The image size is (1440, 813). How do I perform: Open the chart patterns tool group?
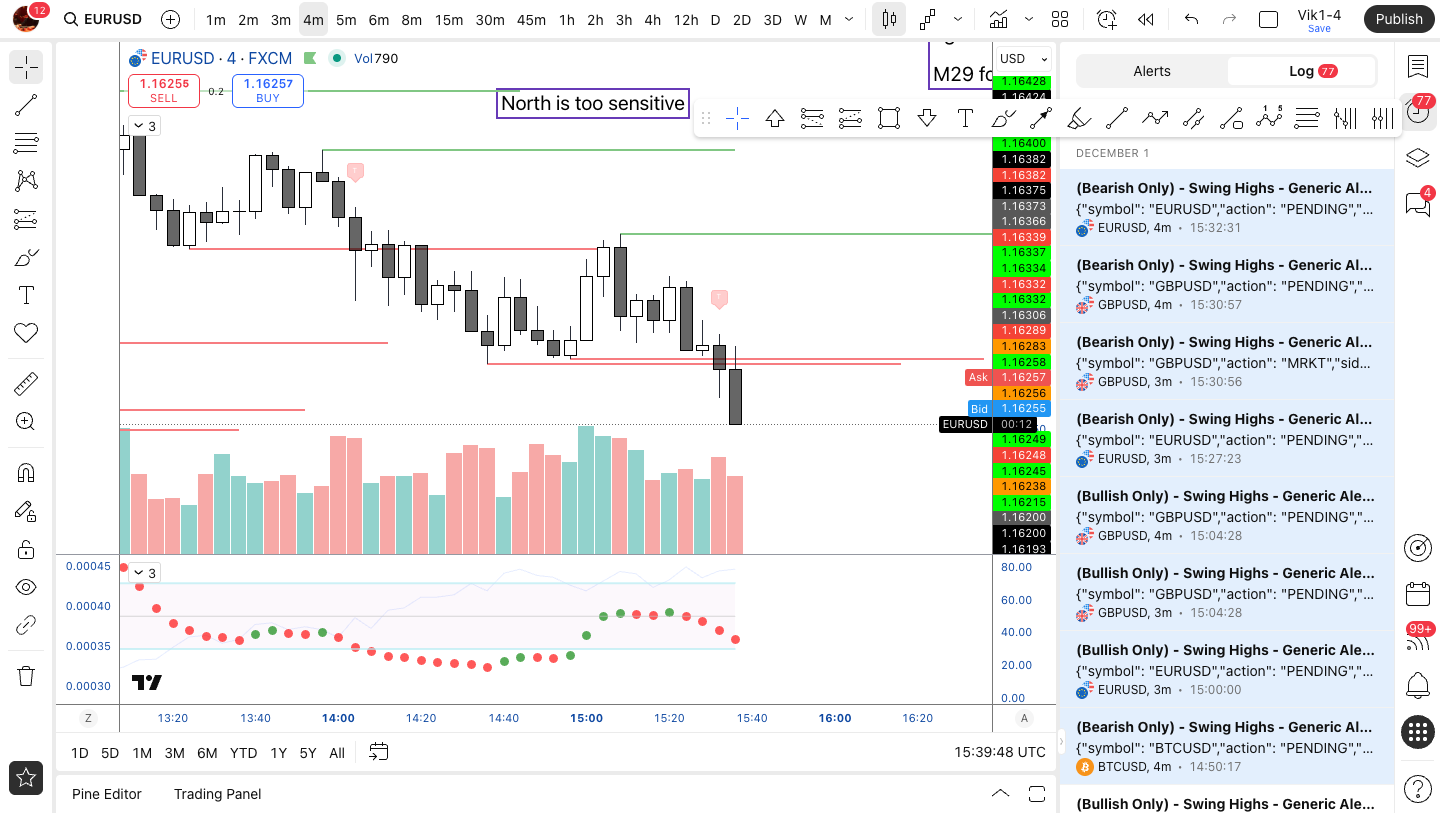(x=26, y=181)
